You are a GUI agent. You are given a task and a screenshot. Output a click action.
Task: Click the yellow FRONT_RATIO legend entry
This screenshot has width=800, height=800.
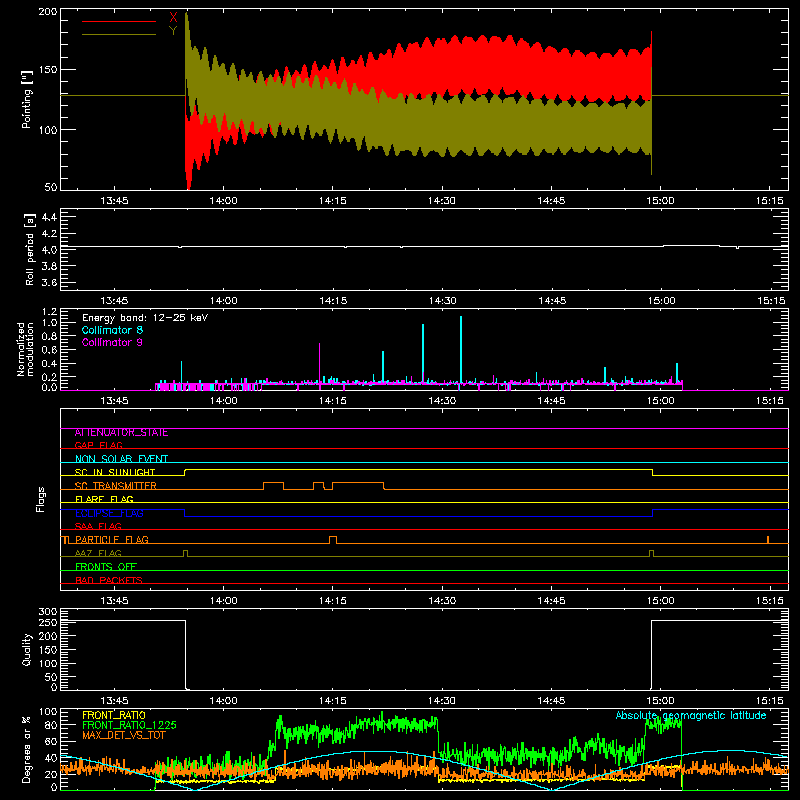(x=114, y=715)
